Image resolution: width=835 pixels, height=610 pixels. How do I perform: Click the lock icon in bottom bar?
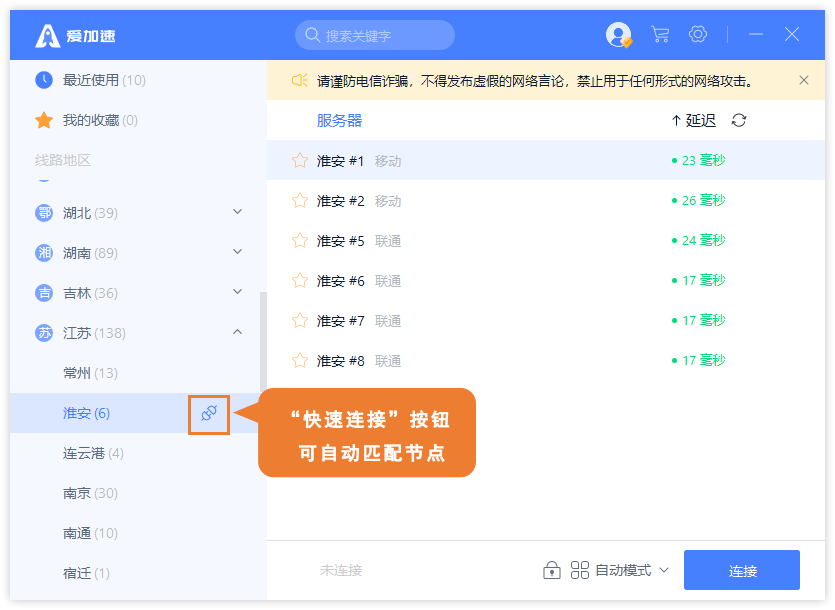(x=551, y=570)
